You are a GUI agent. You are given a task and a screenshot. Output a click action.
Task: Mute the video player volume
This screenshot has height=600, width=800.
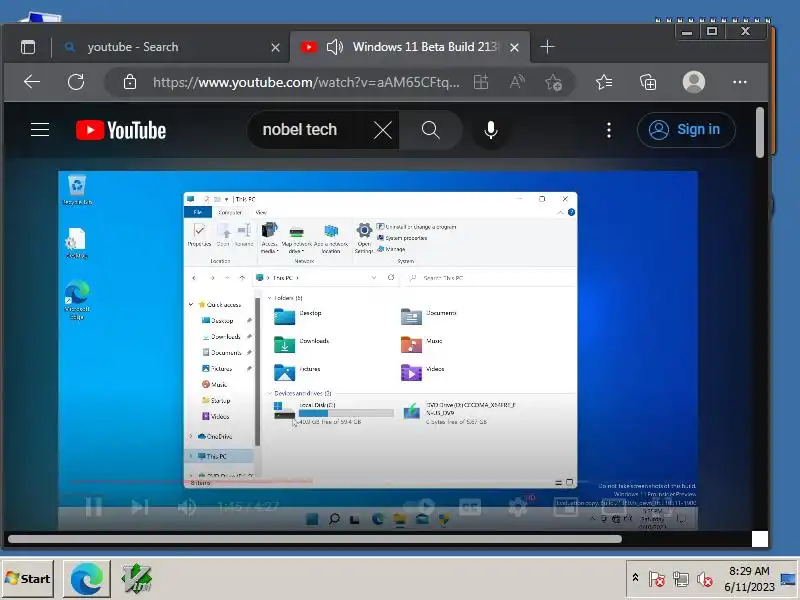pos(187,507)
